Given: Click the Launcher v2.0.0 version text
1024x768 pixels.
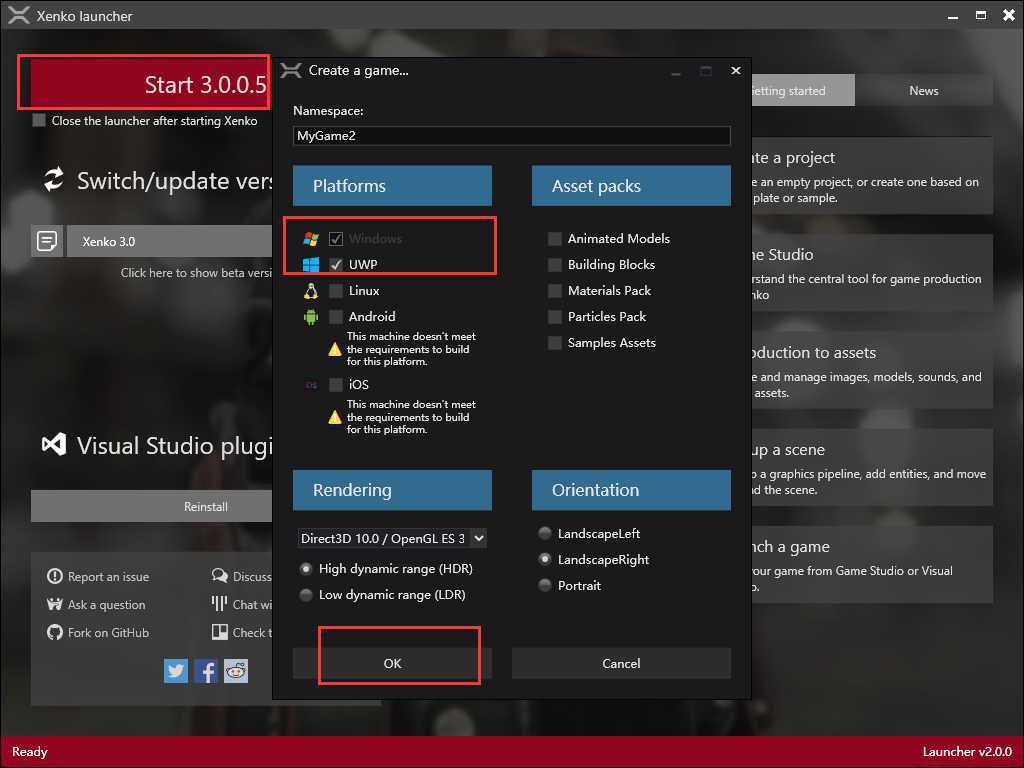Looking at the screenshot, I should [x=967, y=752].
